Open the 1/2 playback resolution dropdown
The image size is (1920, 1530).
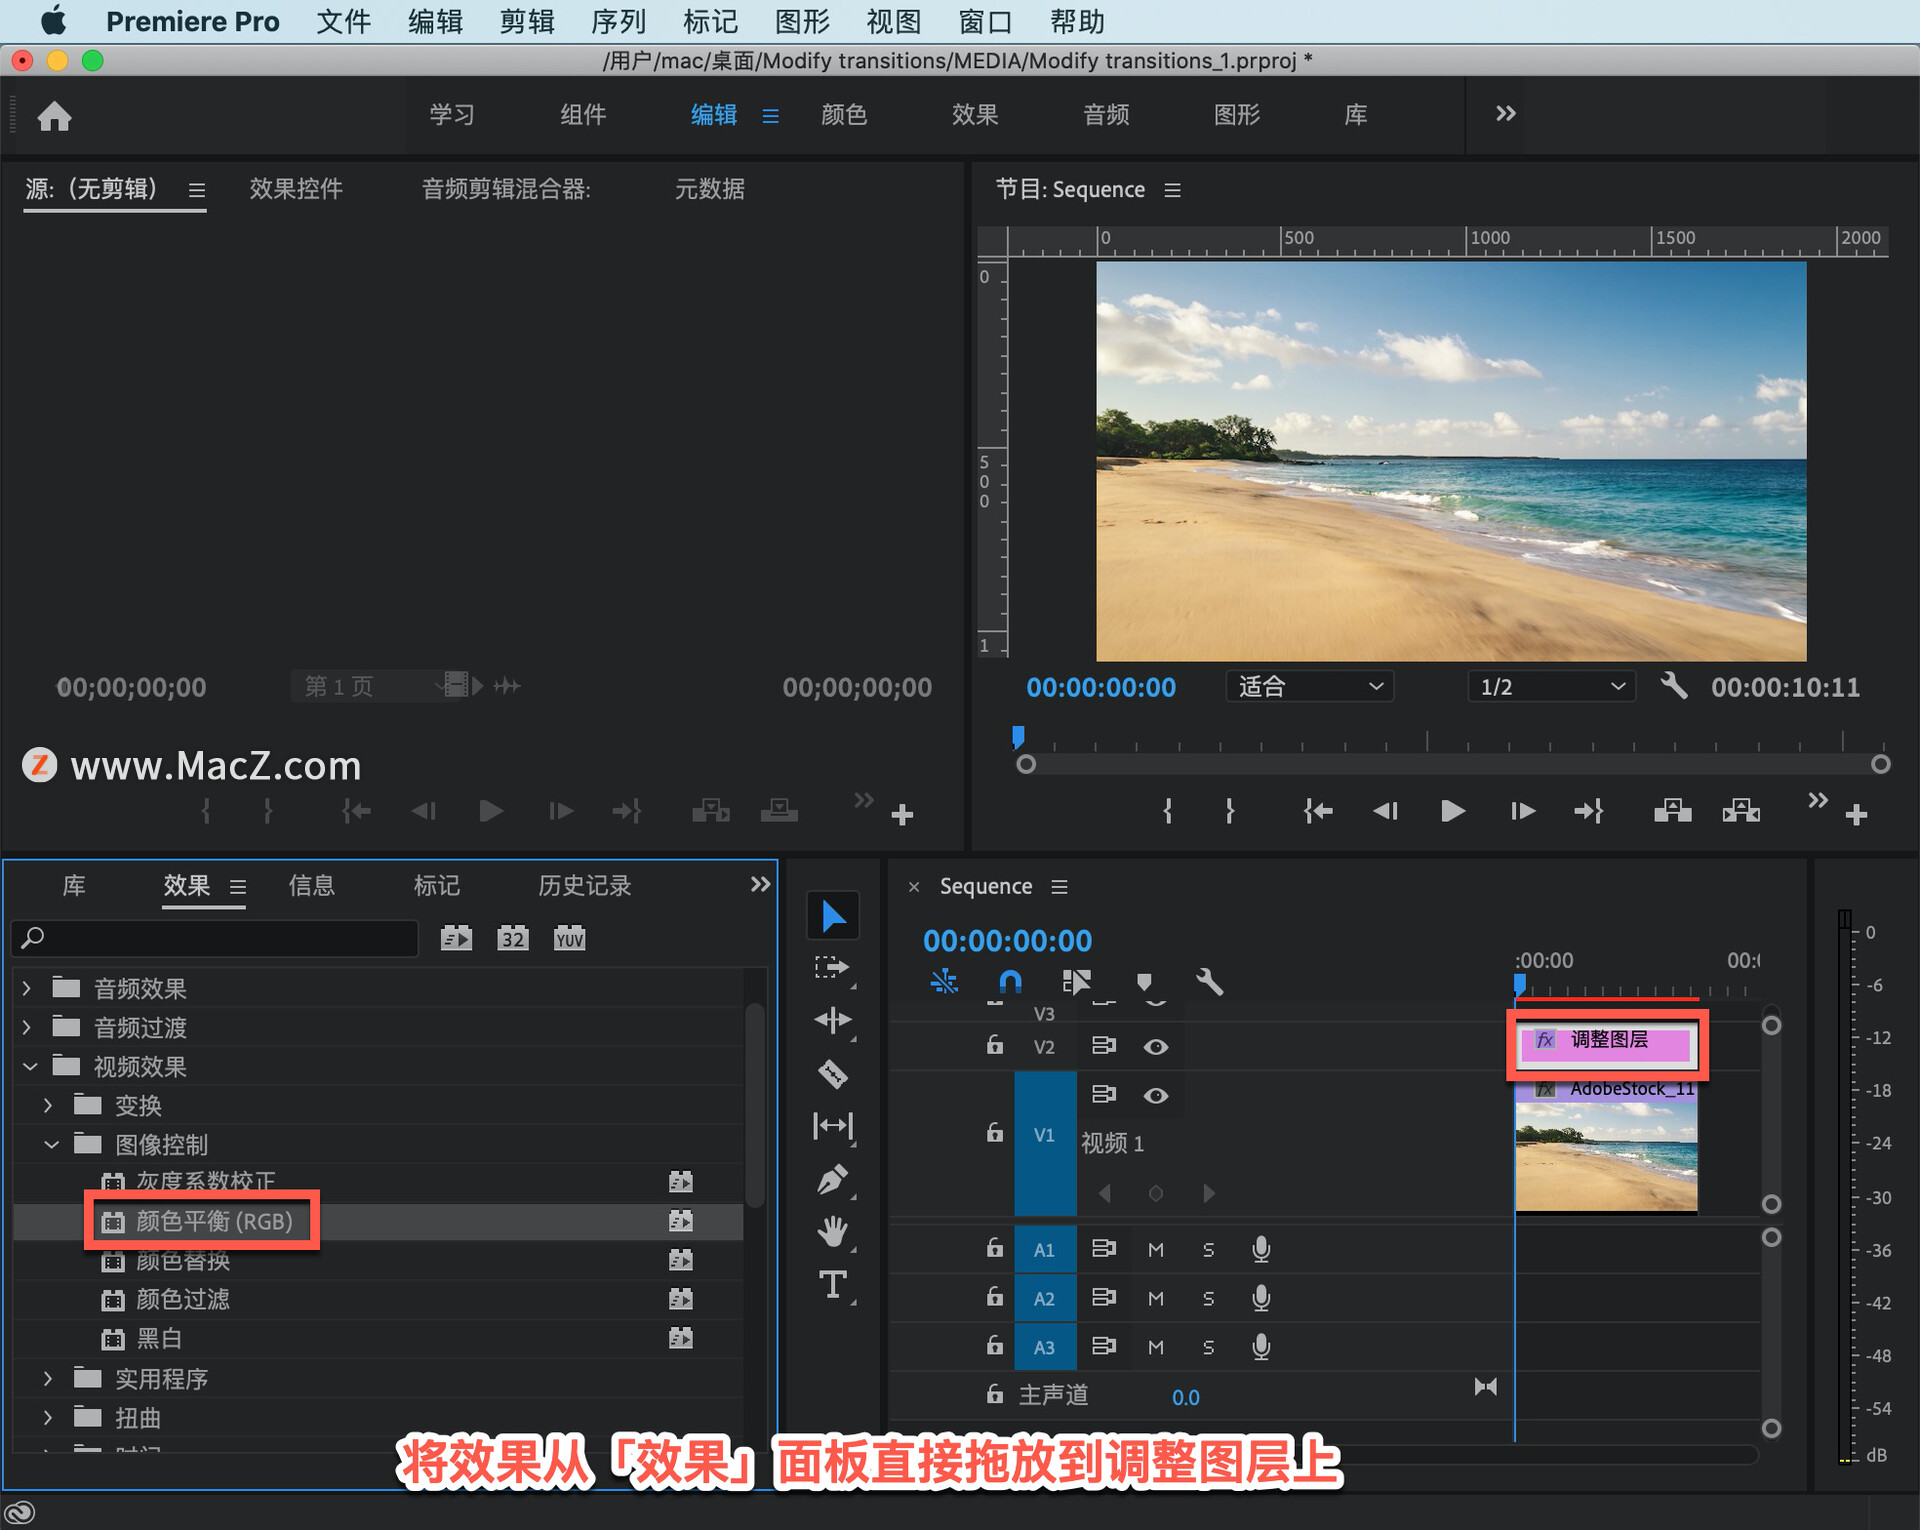click(1552, 686)
